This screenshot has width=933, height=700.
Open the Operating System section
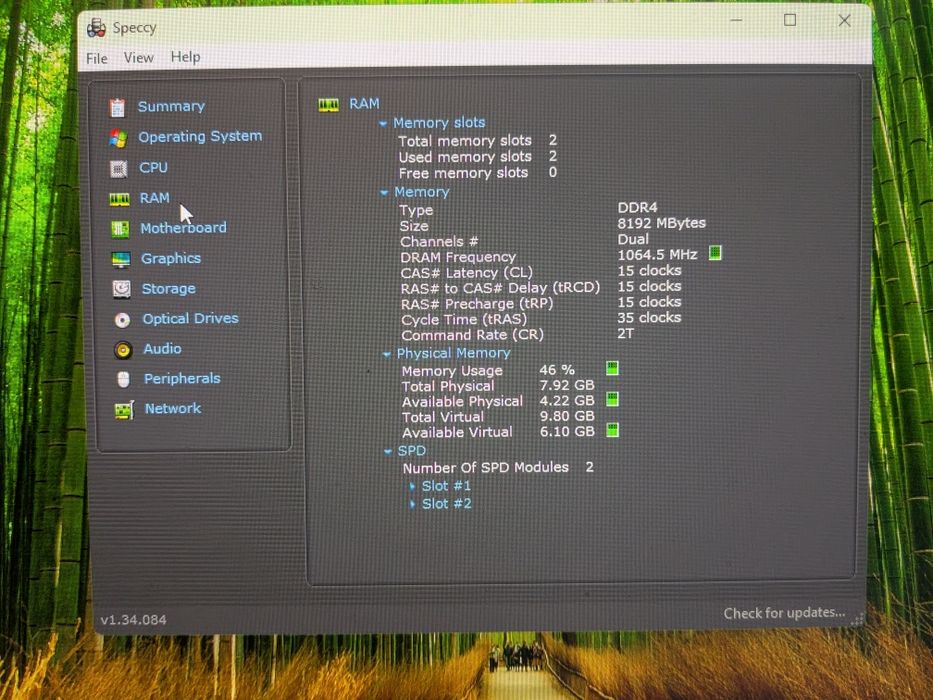200,137
